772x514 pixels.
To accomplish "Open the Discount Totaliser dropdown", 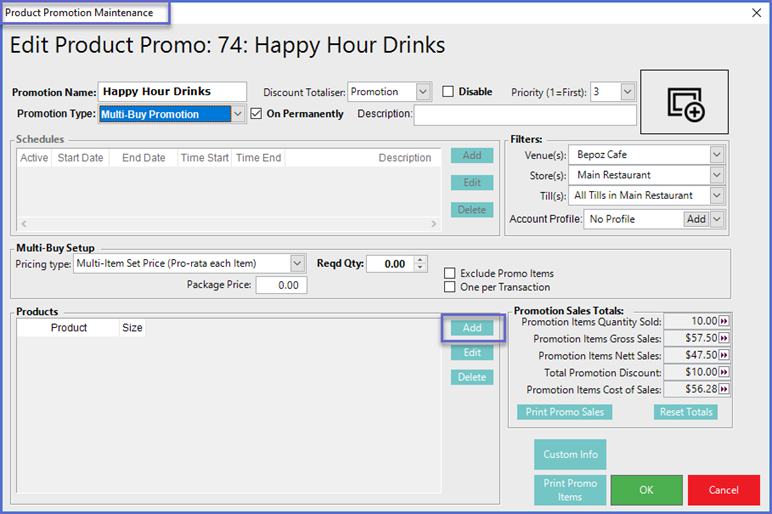I will coord(423,92).
